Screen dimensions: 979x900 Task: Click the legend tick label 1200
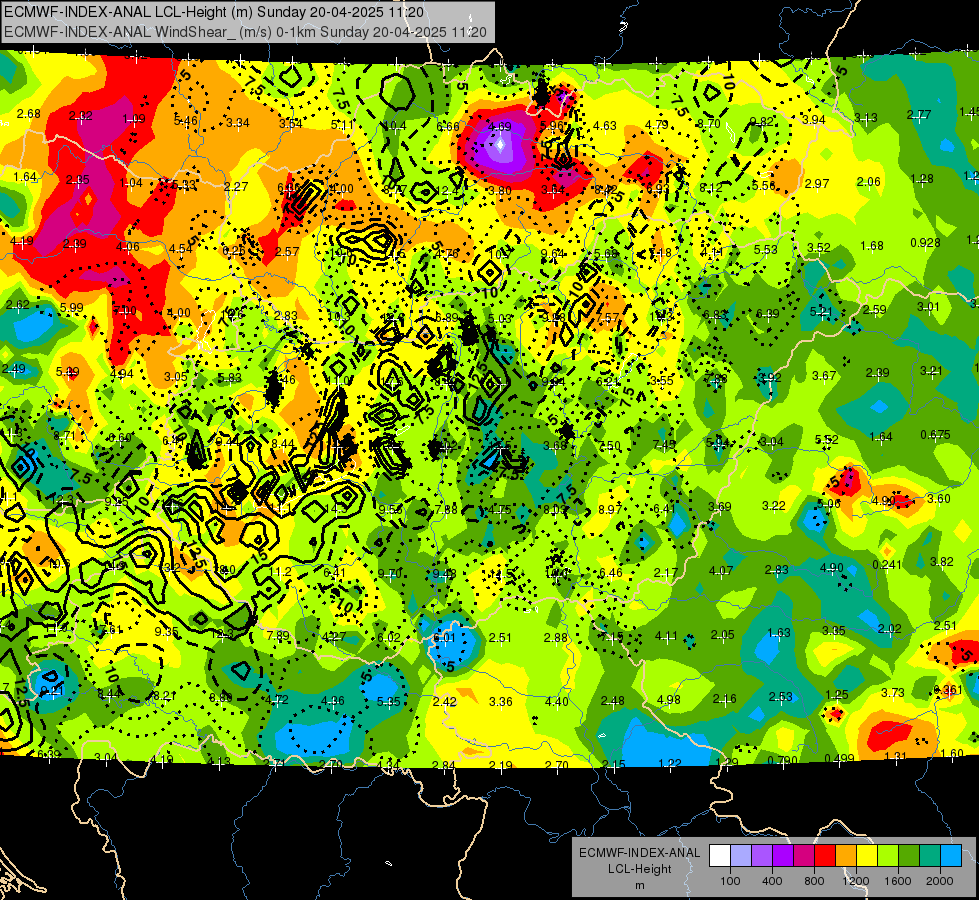855,881
